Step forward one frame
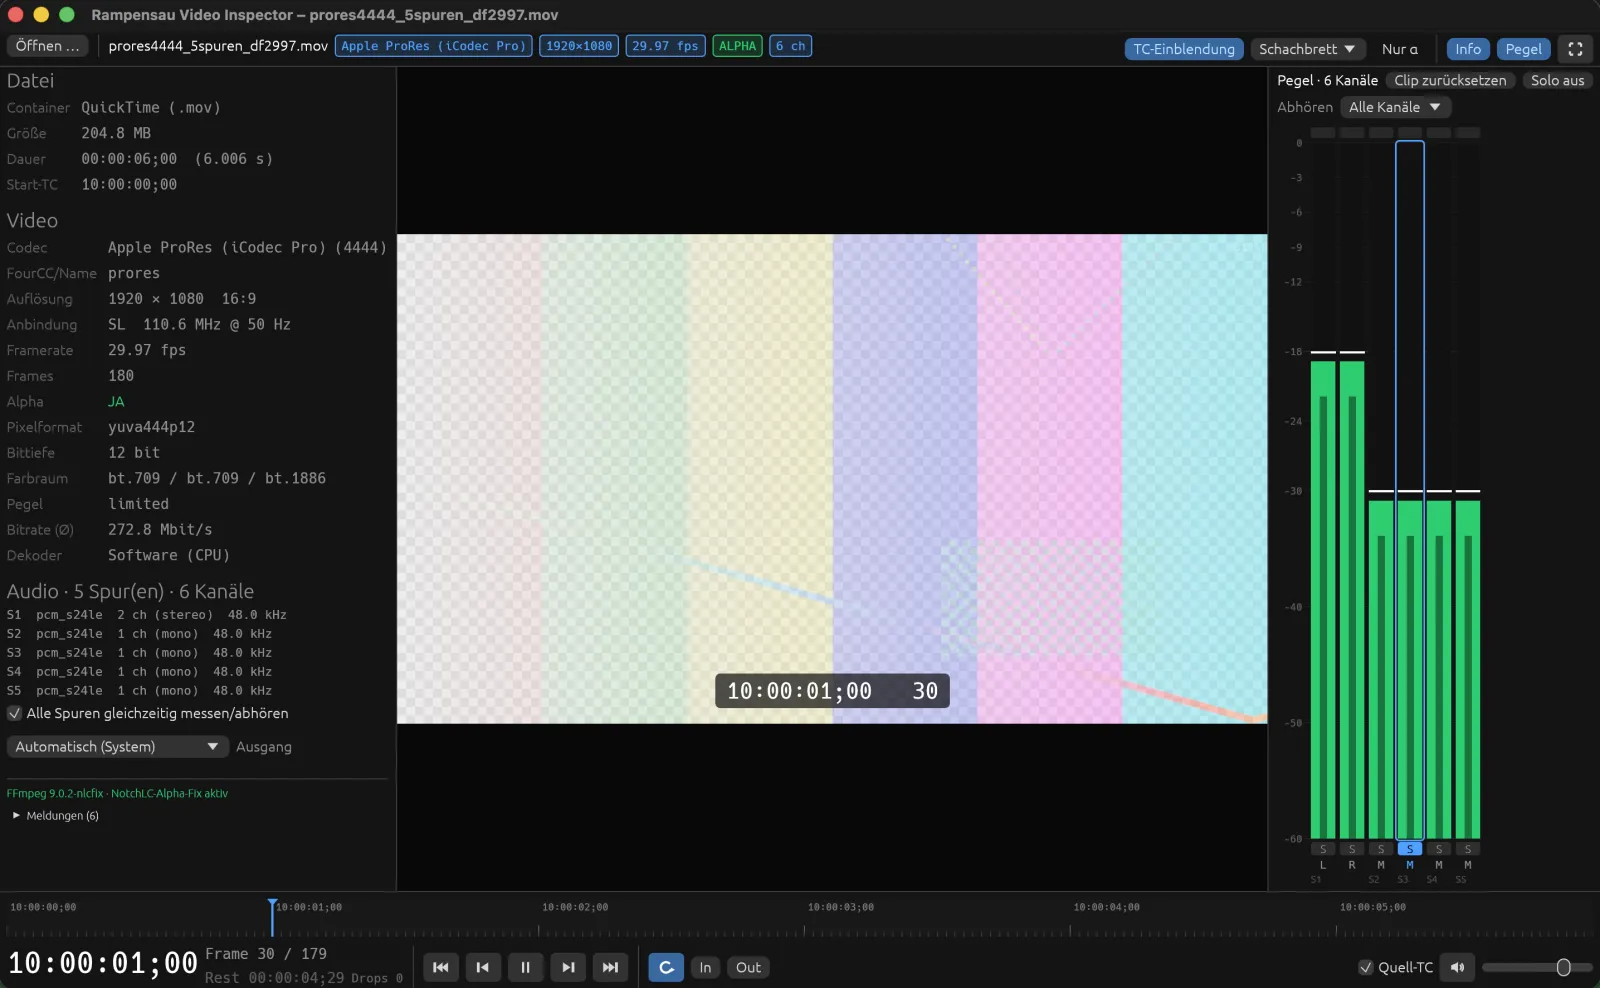This screenshot has width=1600, height=988. (x=568, y=967)
